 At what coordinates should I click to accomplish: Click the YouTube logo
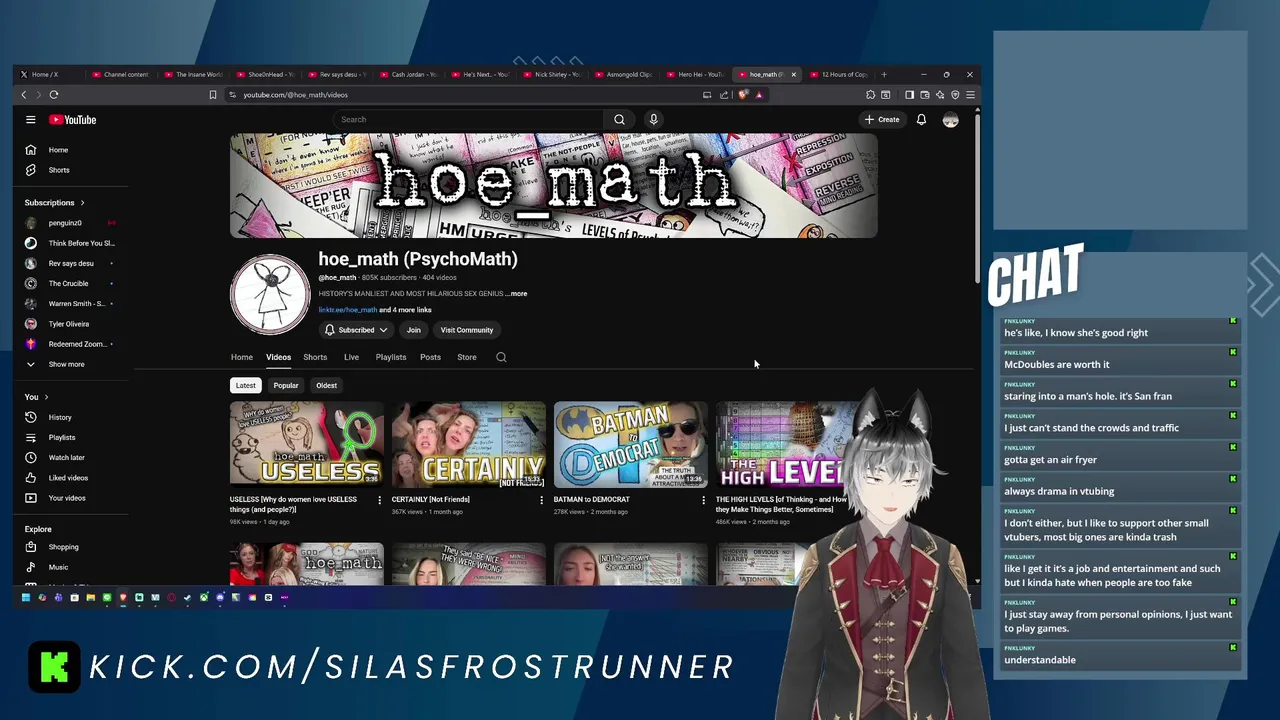click(73, 120)
